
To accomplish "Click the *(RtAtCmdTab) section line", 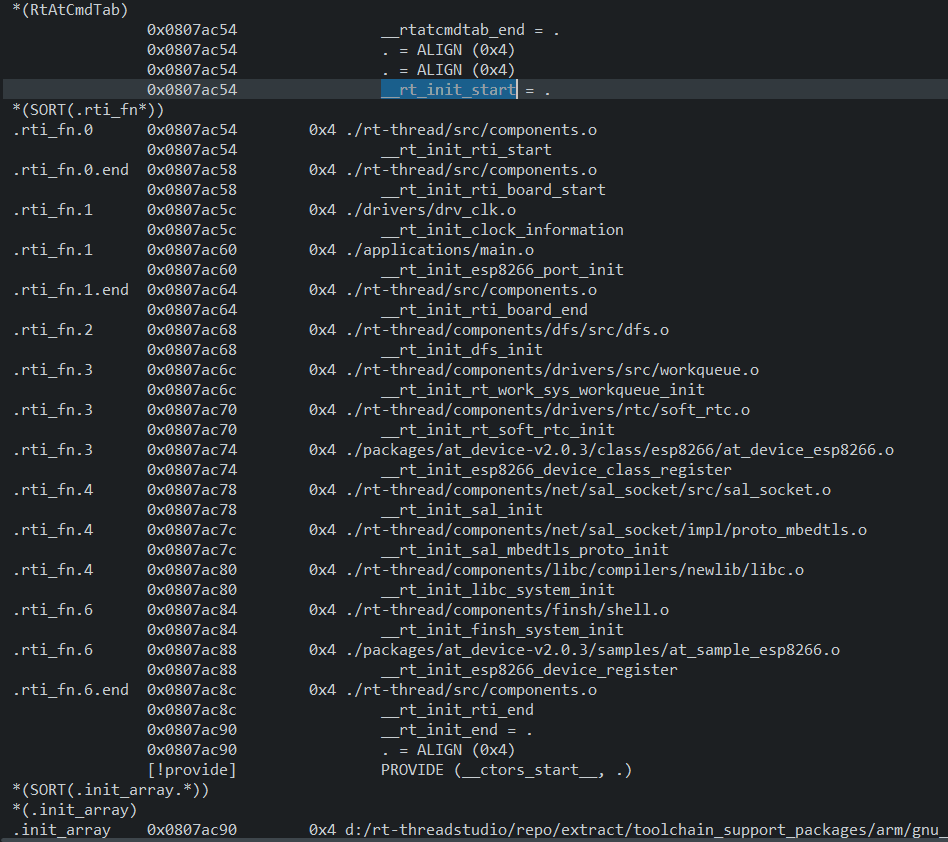I will click(70, 10).
